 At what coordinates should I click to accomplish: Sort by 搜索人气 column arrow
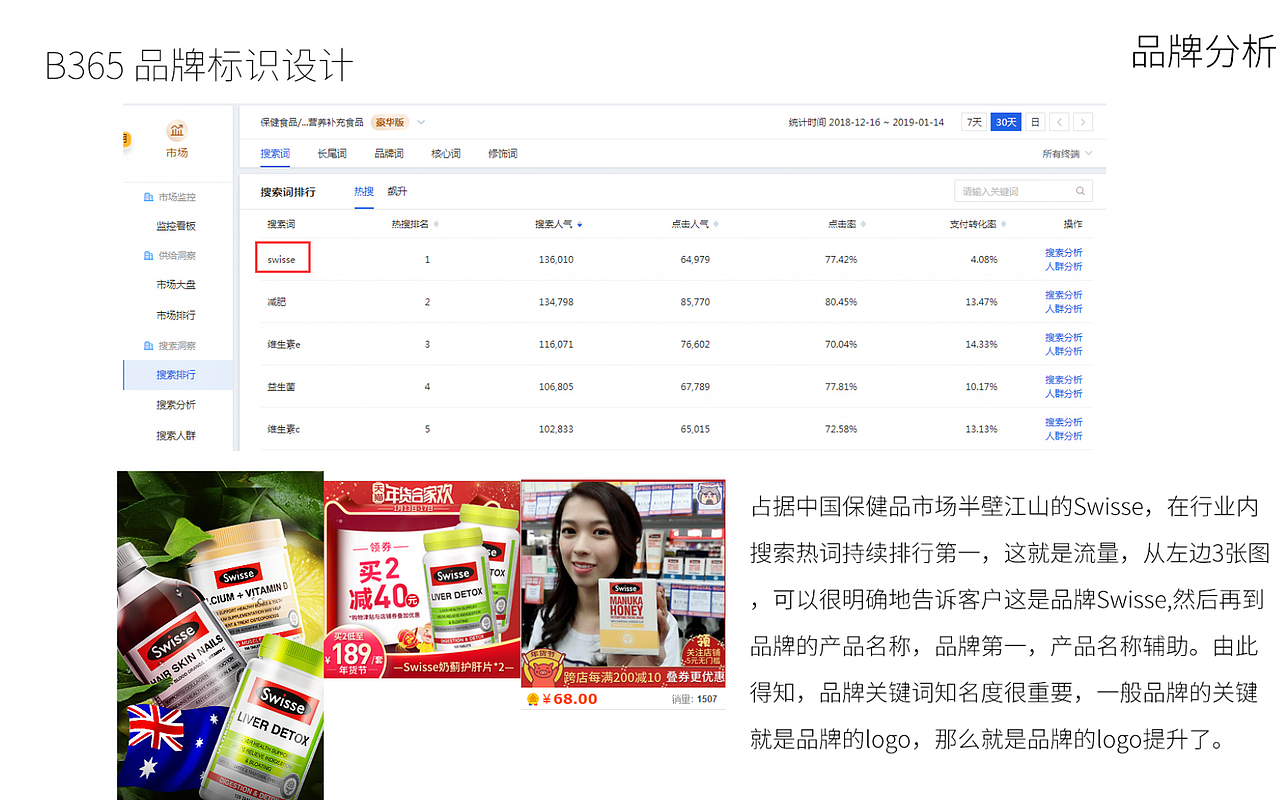pos(579,224)
